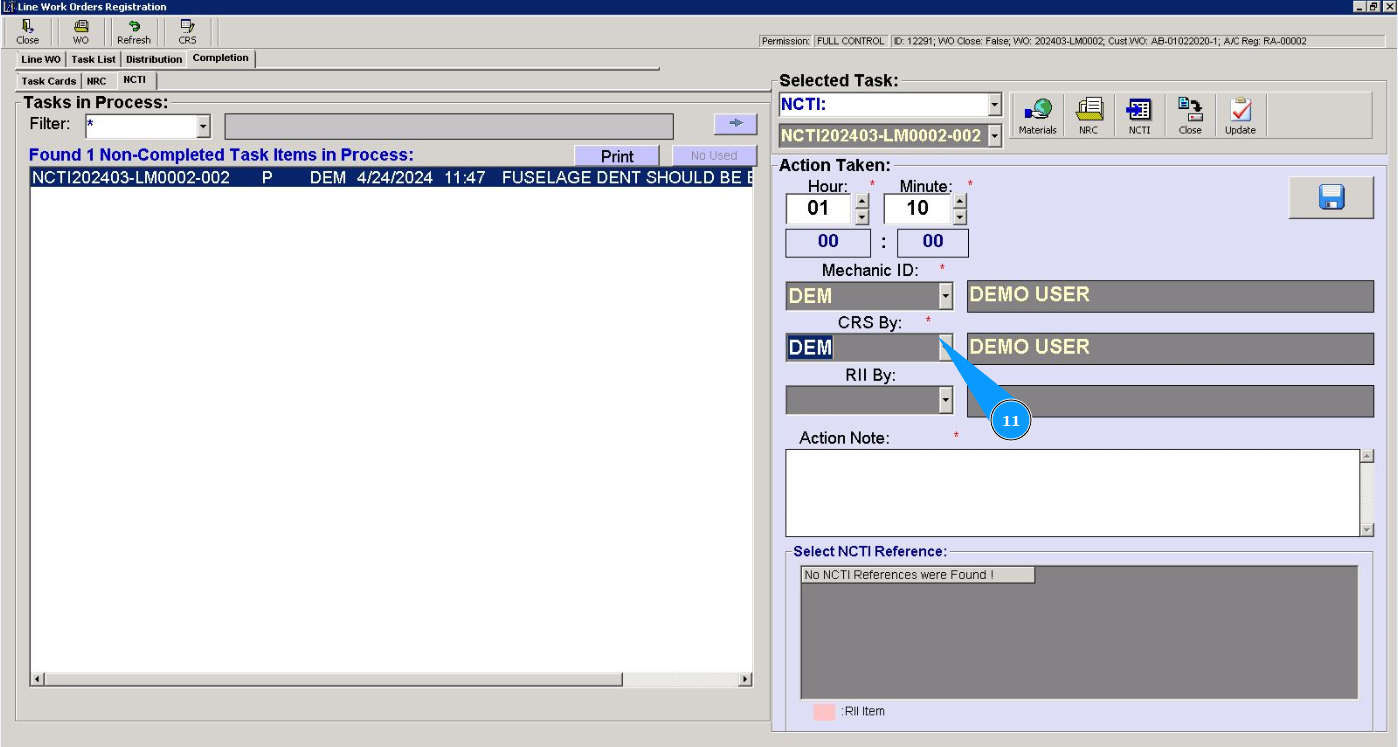
Task: Open the RII By dropdown
Action: (946, 401)
